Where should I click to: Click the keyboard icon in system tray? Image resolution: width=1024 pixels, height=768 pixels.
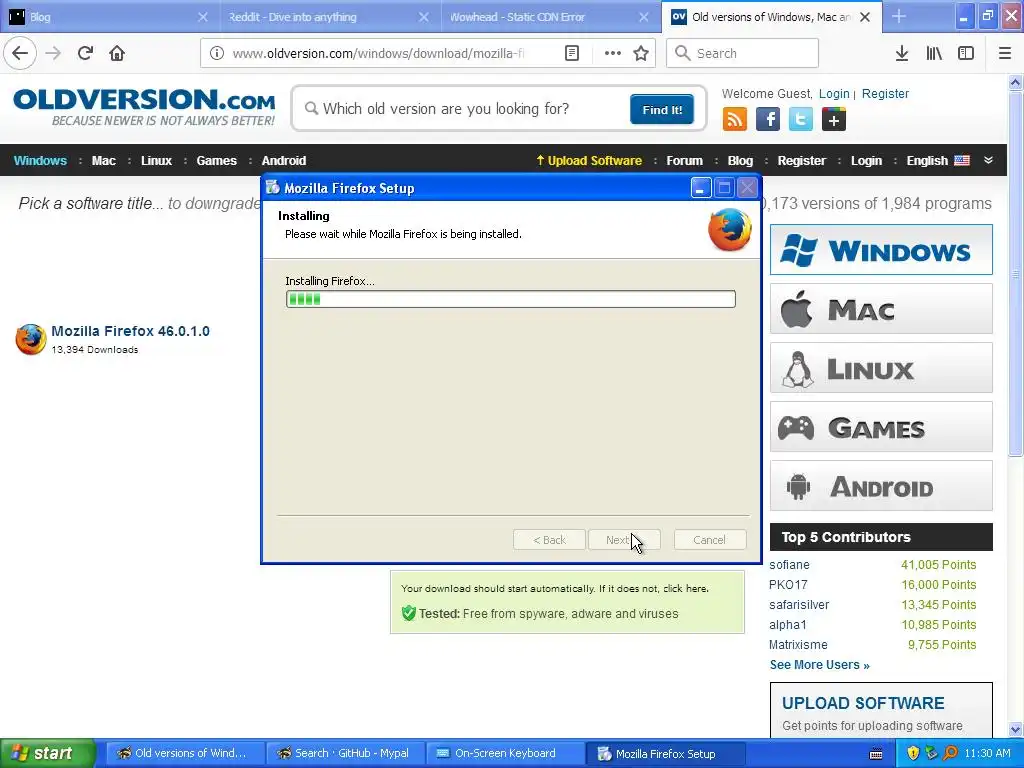coord(876,754)
